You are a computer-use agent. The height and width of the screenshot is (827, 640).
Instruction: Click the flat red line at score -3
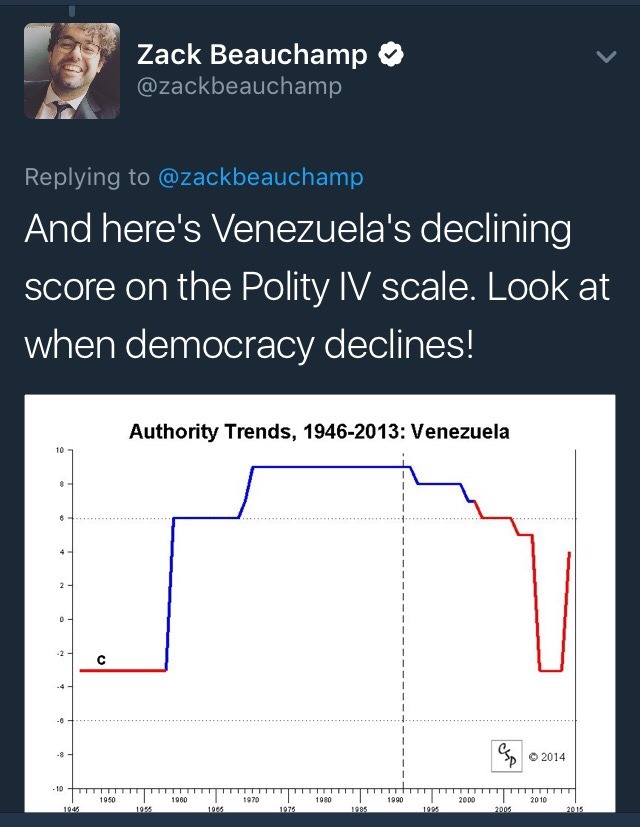(x=122, y=670)
